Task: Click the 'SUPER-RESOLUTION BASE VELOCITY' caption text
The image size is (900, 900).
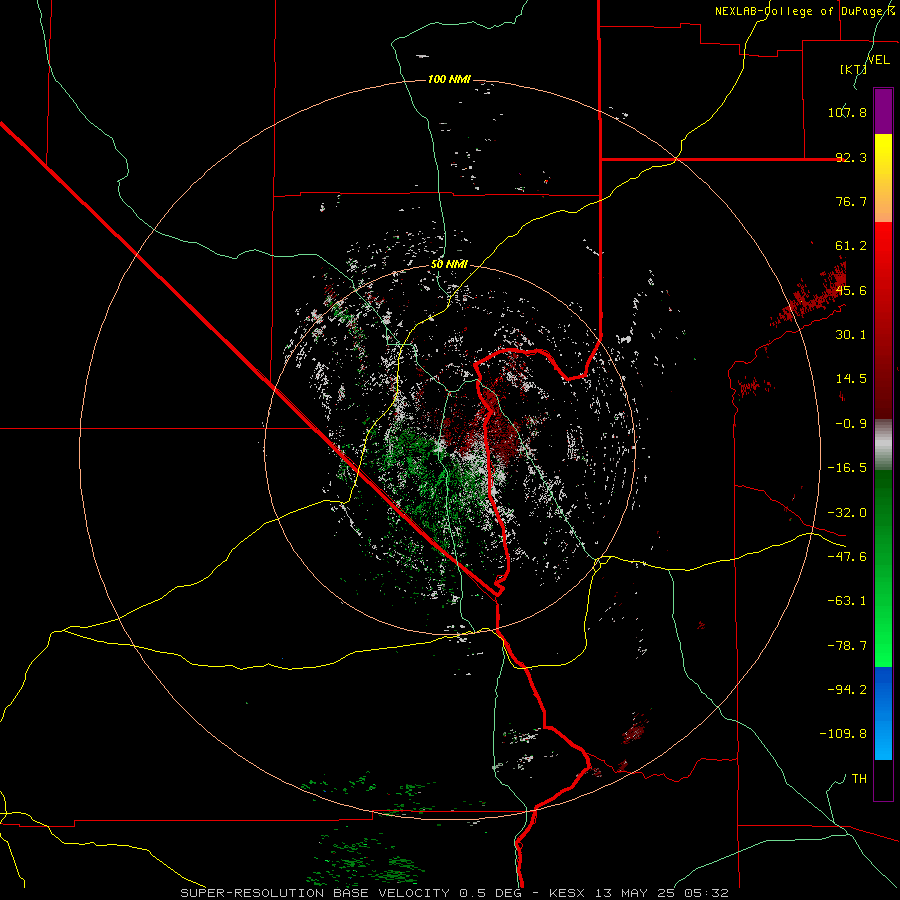Action: click(317, 893)
